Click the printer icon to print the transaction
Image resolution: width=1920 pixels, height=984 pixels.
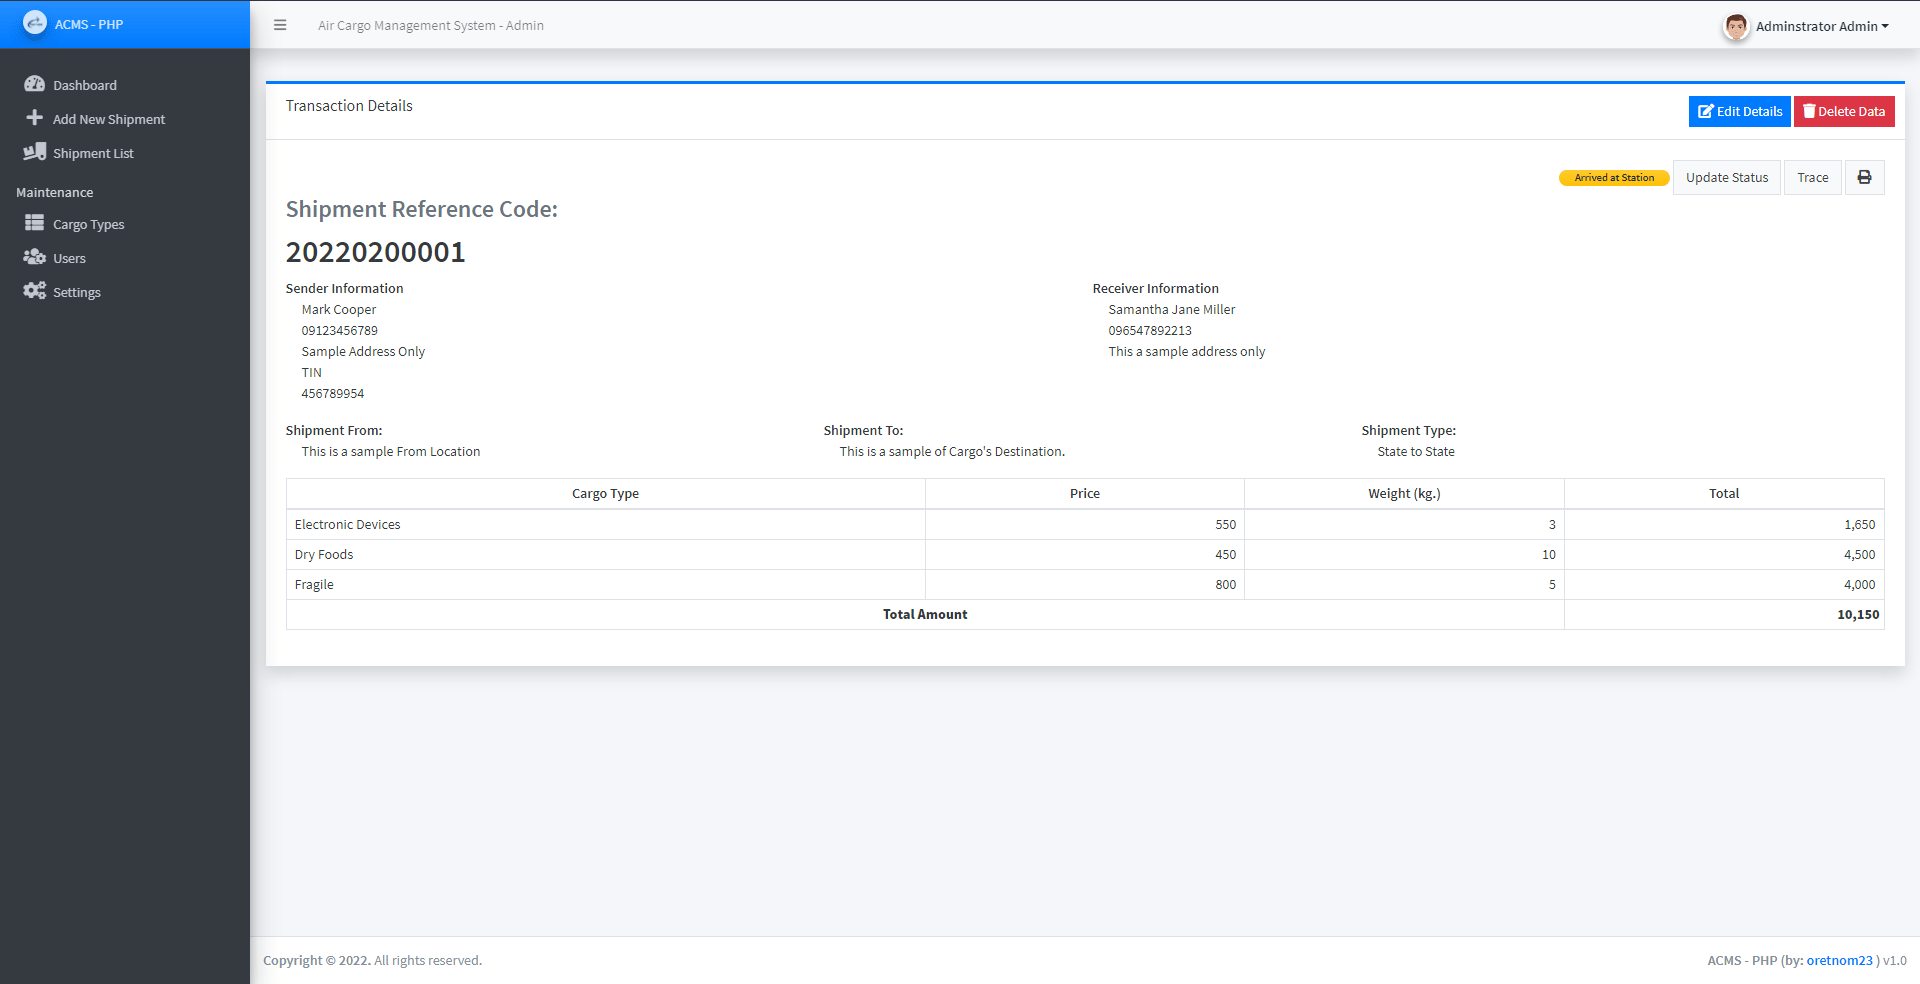coord(1864,177)
